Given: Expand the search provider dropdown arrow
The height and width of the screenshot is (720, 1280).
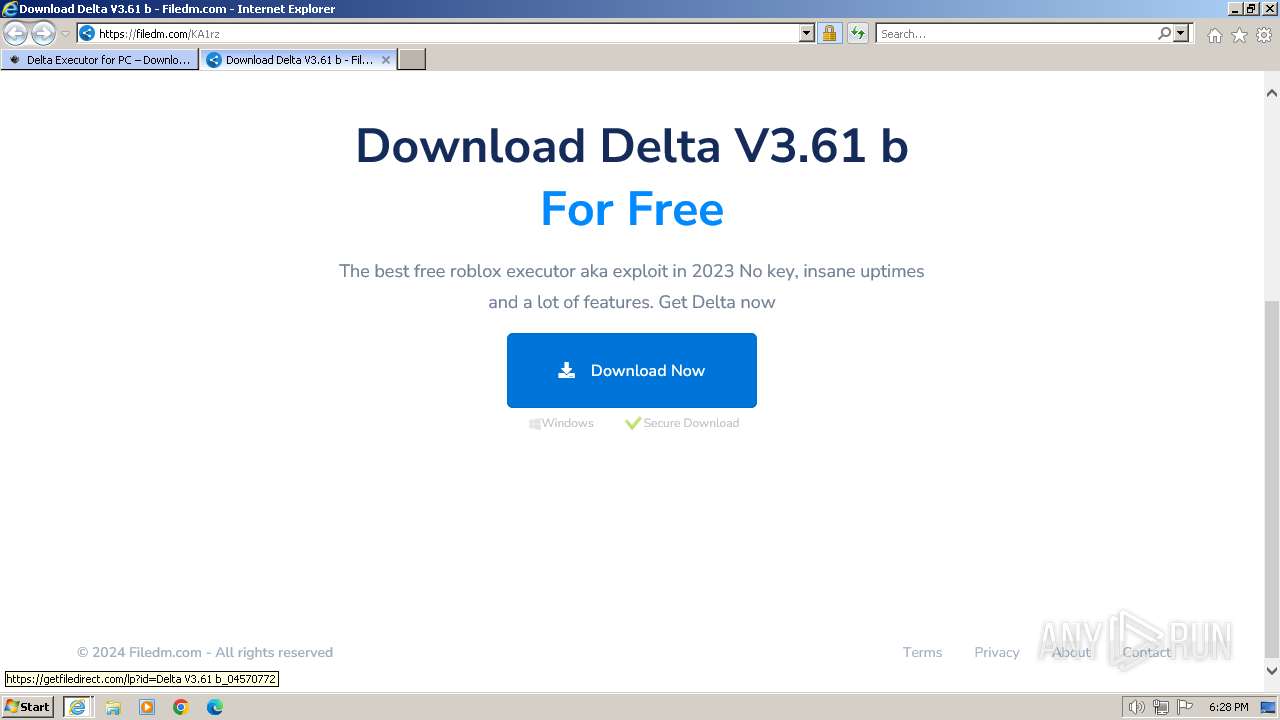Looking at the screenshot, I should [1181, 33].
